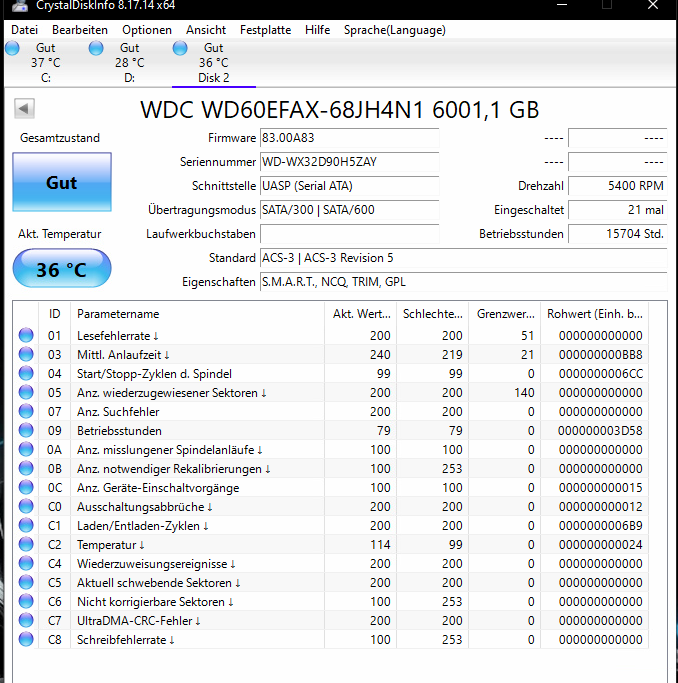Screen dimensions: 678x683
Task: Open the Datei menu
Action: click(24, 30)
